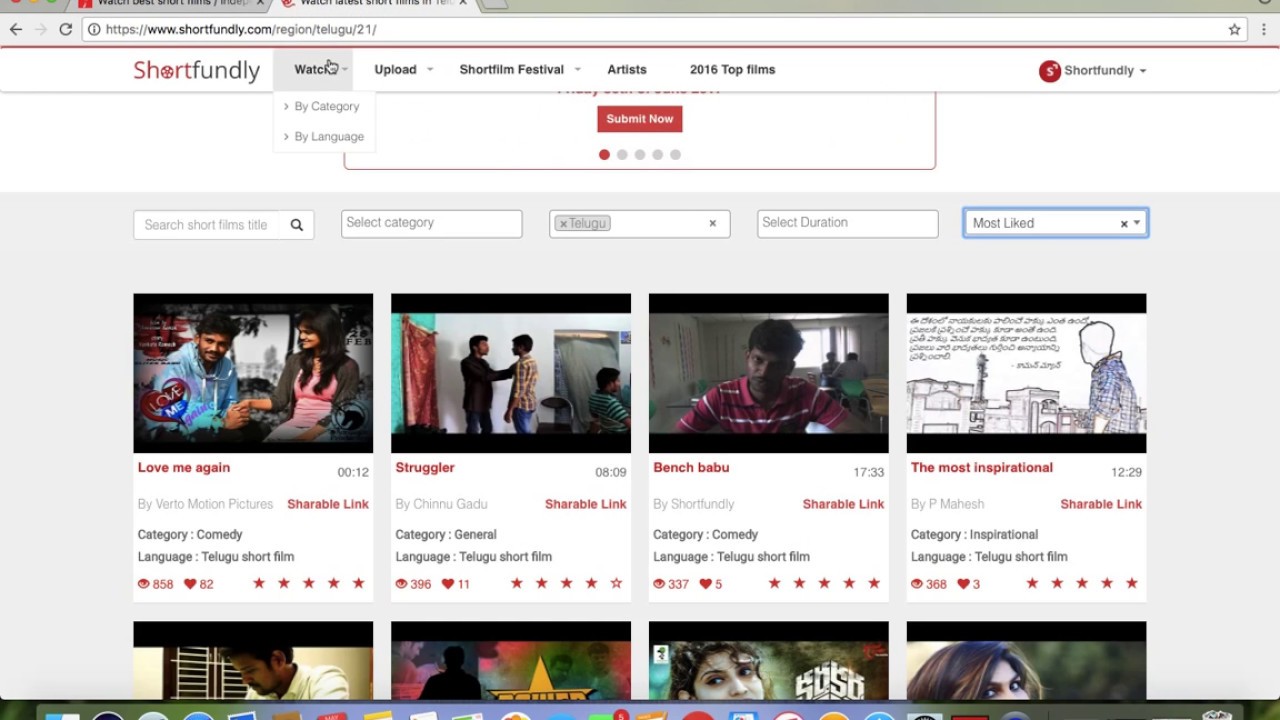Rate Struggler five stars using last star
Viewport: 1280px width, 720px height.
pos(616,583)
